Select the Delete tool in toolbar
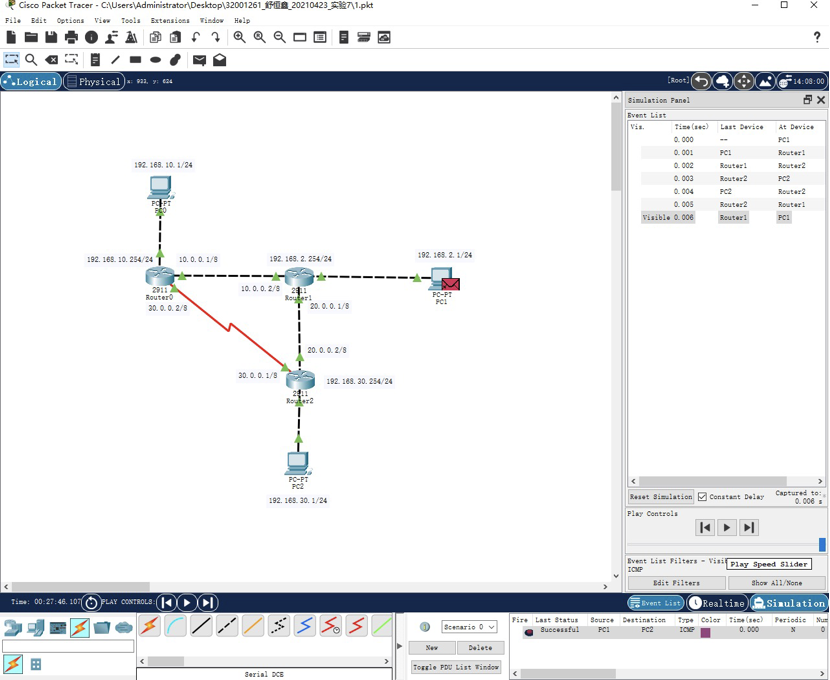The height and width of the screenshot is (680, 830). (52, 60)
